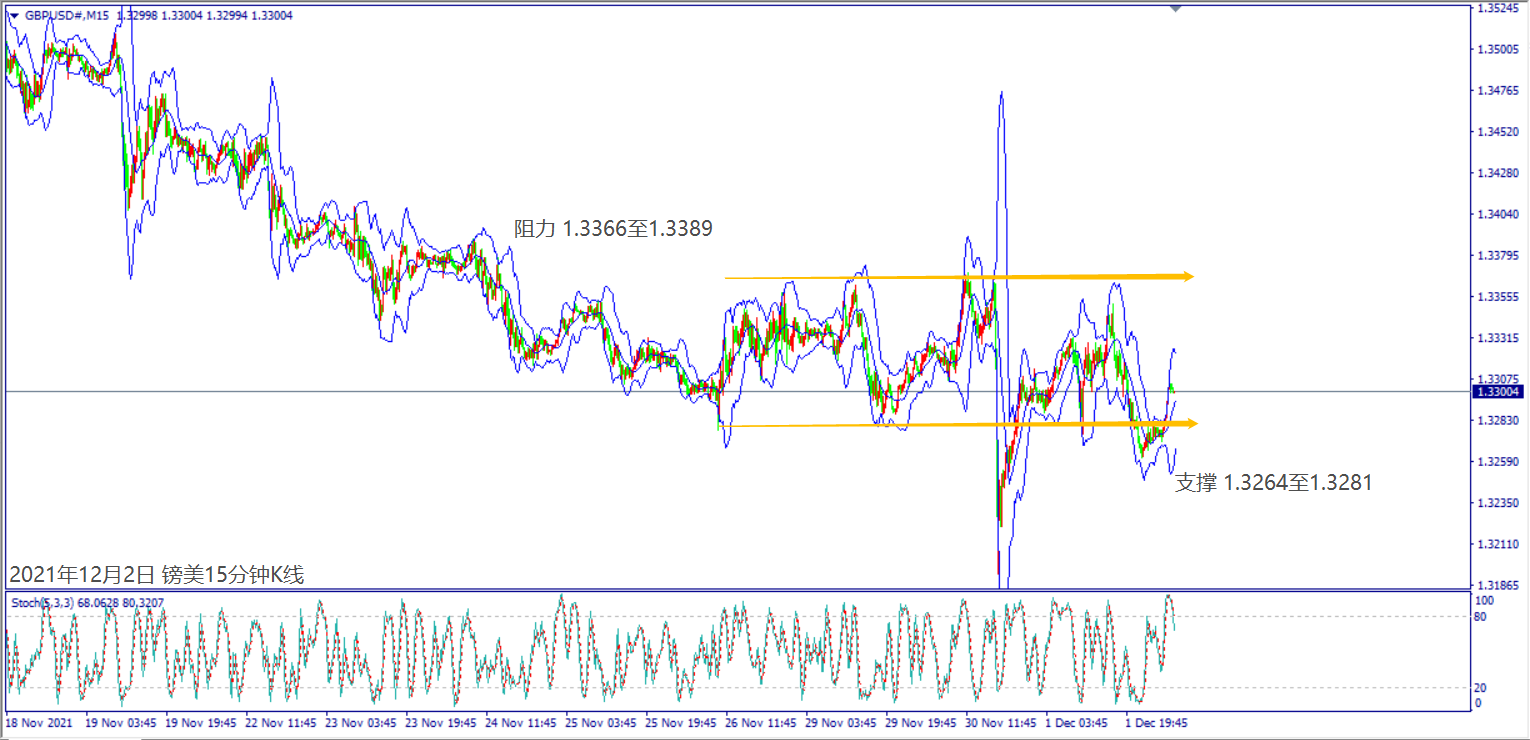Screen dimensions: 1530x740
Task: Click price axis value 1.31865
Action: tap(1498, 585)
